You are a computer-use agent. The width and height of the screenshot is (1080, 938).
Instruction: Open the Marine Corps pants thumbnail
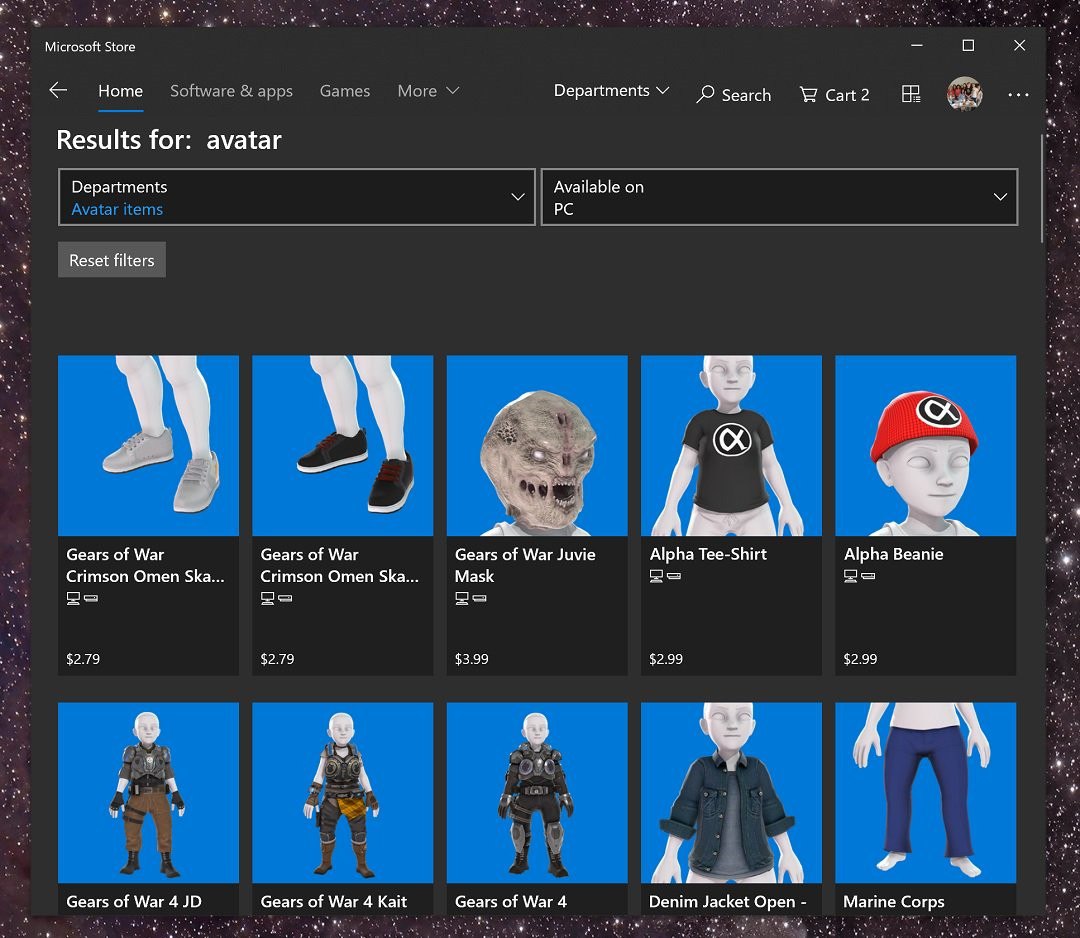(x=926, y=793)
